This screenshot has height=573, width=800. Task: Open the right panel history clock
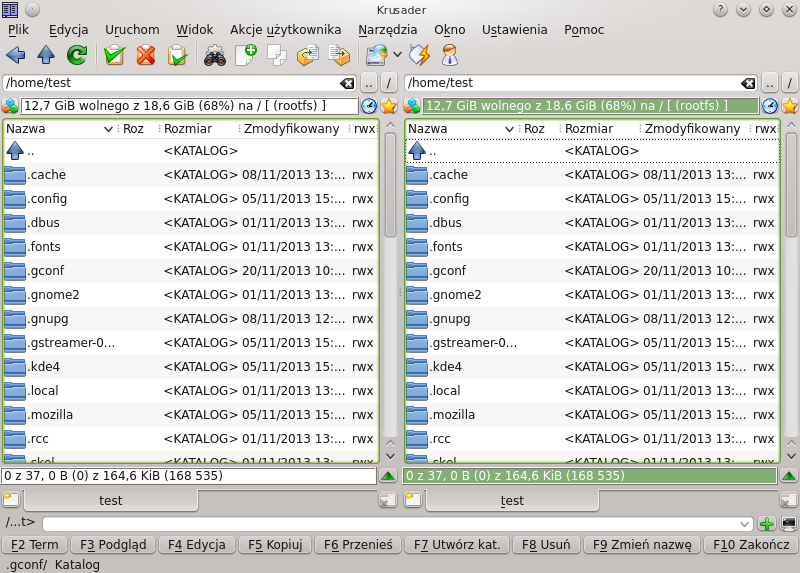pyautogui.click(x=769, y=106)
